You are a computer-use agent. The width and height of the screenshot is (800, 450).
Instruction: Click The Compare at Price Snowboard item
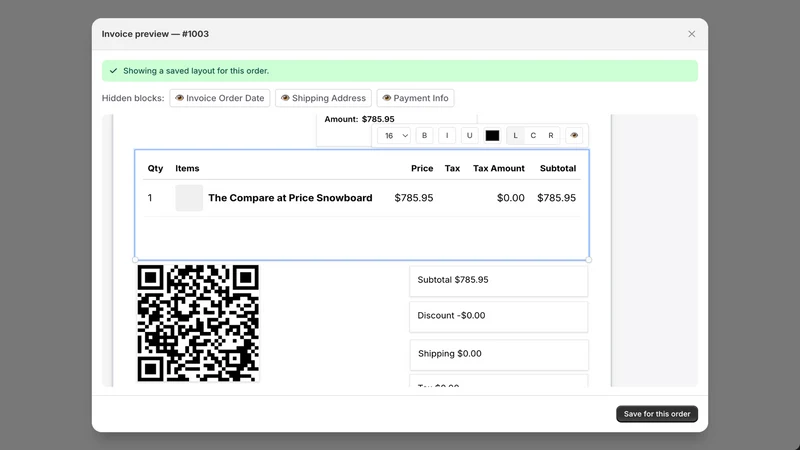tap(290, 198)
